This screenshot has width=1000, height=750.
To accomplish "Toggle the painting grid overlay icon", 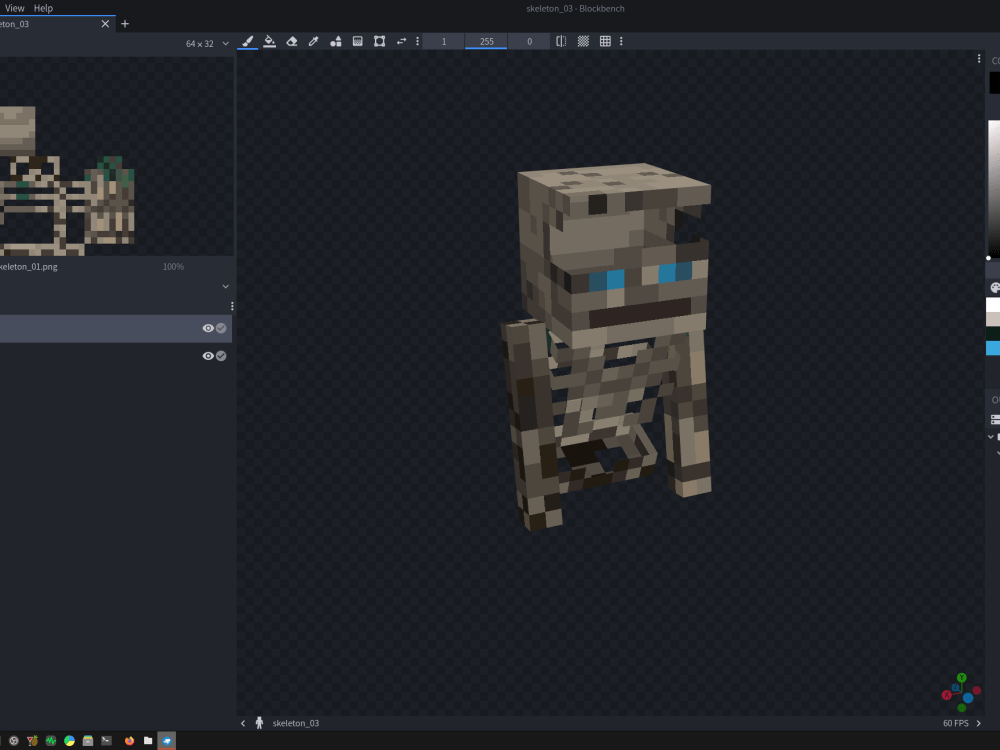I will click(x=604, y=41).
